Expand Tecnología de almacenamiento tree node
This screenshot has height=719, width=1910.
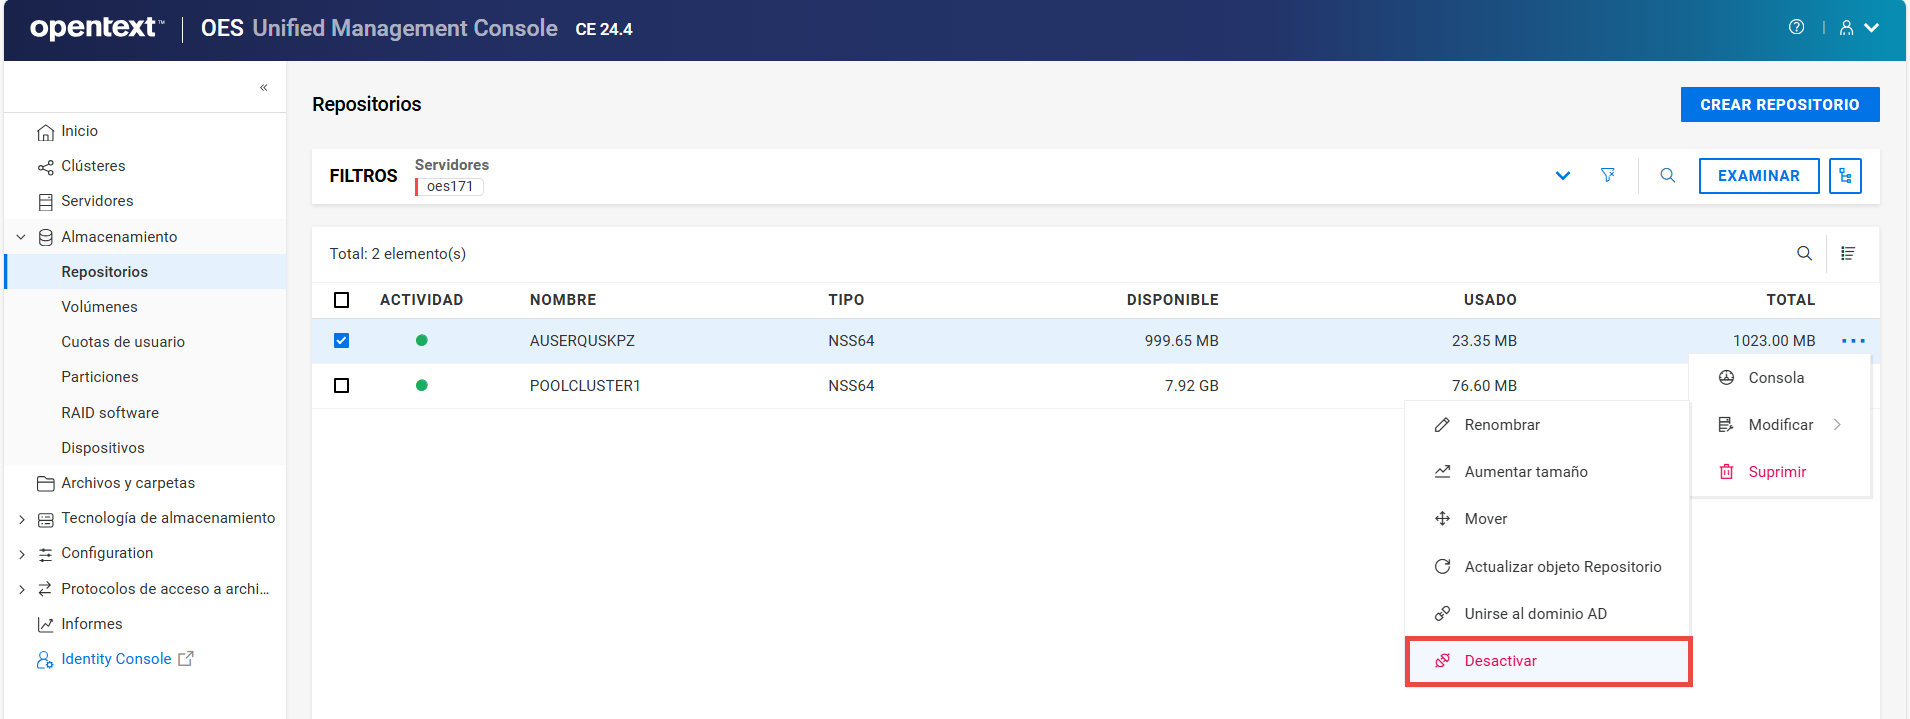pyautogui.click(x=22, y=519)
